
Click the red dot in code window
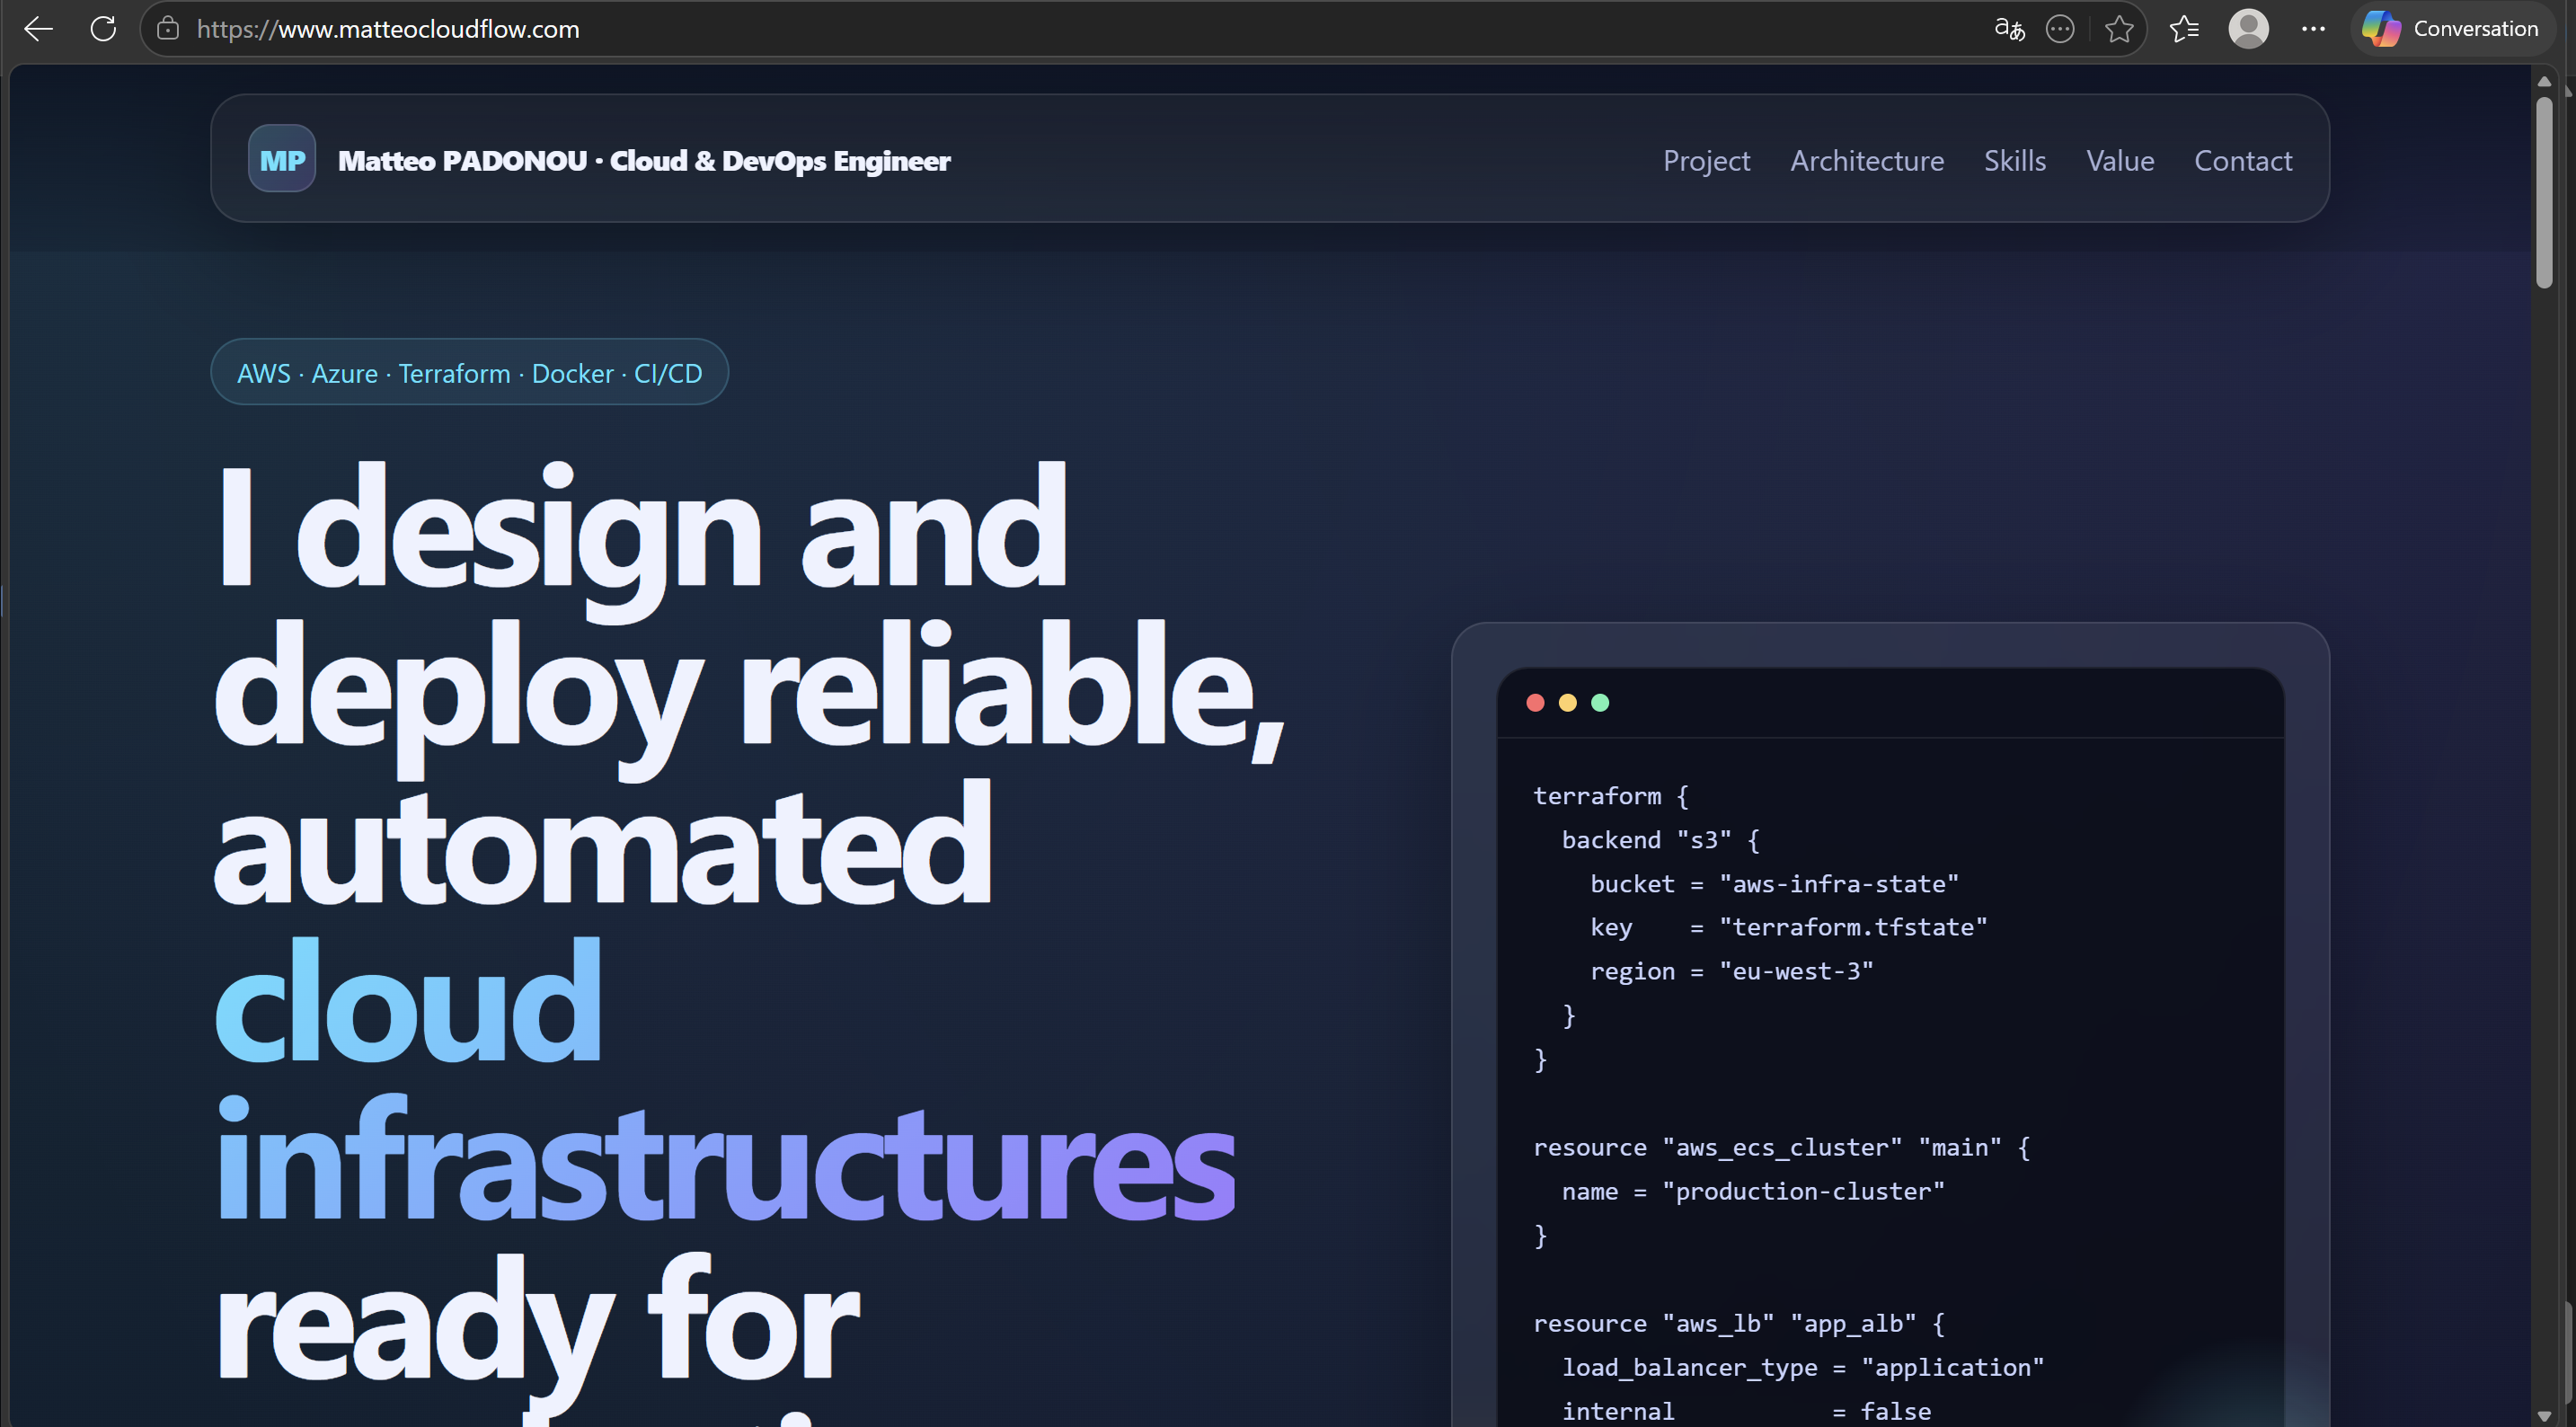click(x=1535, y=703)
